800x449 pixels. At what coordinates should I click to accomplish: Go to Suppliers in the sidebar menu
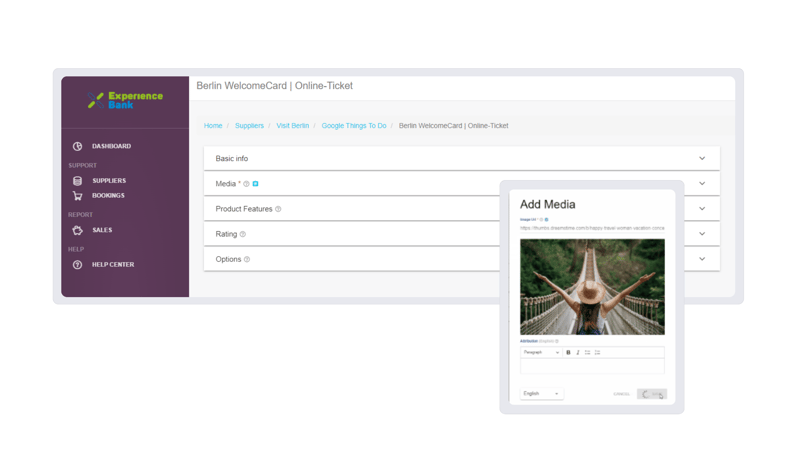[x=109, y=181]
